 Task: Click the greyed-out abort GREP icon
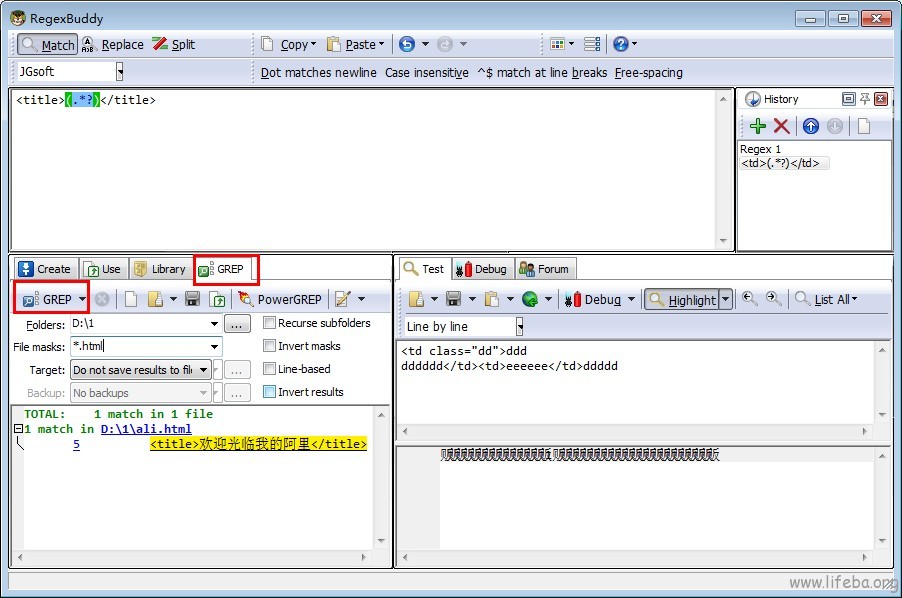pos(102,299)
